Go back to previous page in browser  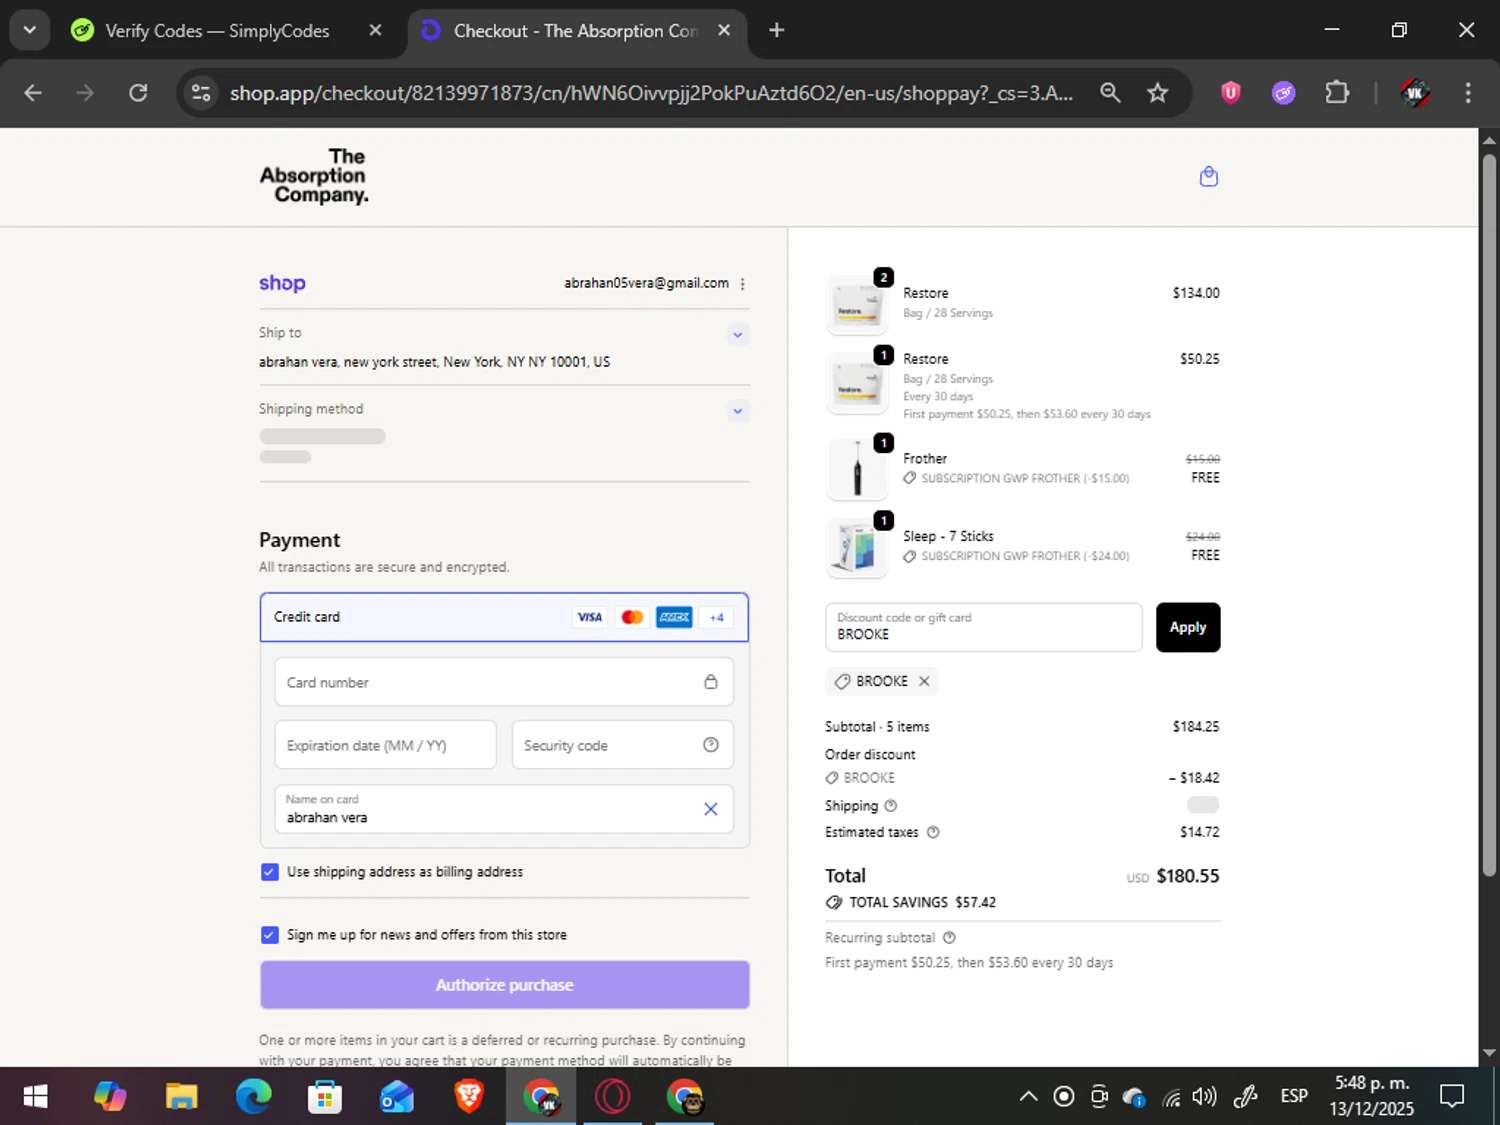(33, 93)
